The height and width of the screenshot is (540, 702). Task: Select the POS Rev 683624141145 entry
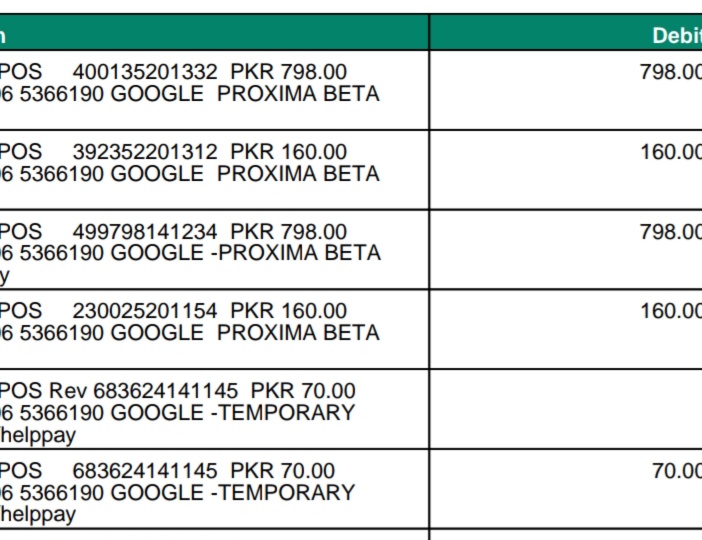pyautogui.click(x=118, y=391)
